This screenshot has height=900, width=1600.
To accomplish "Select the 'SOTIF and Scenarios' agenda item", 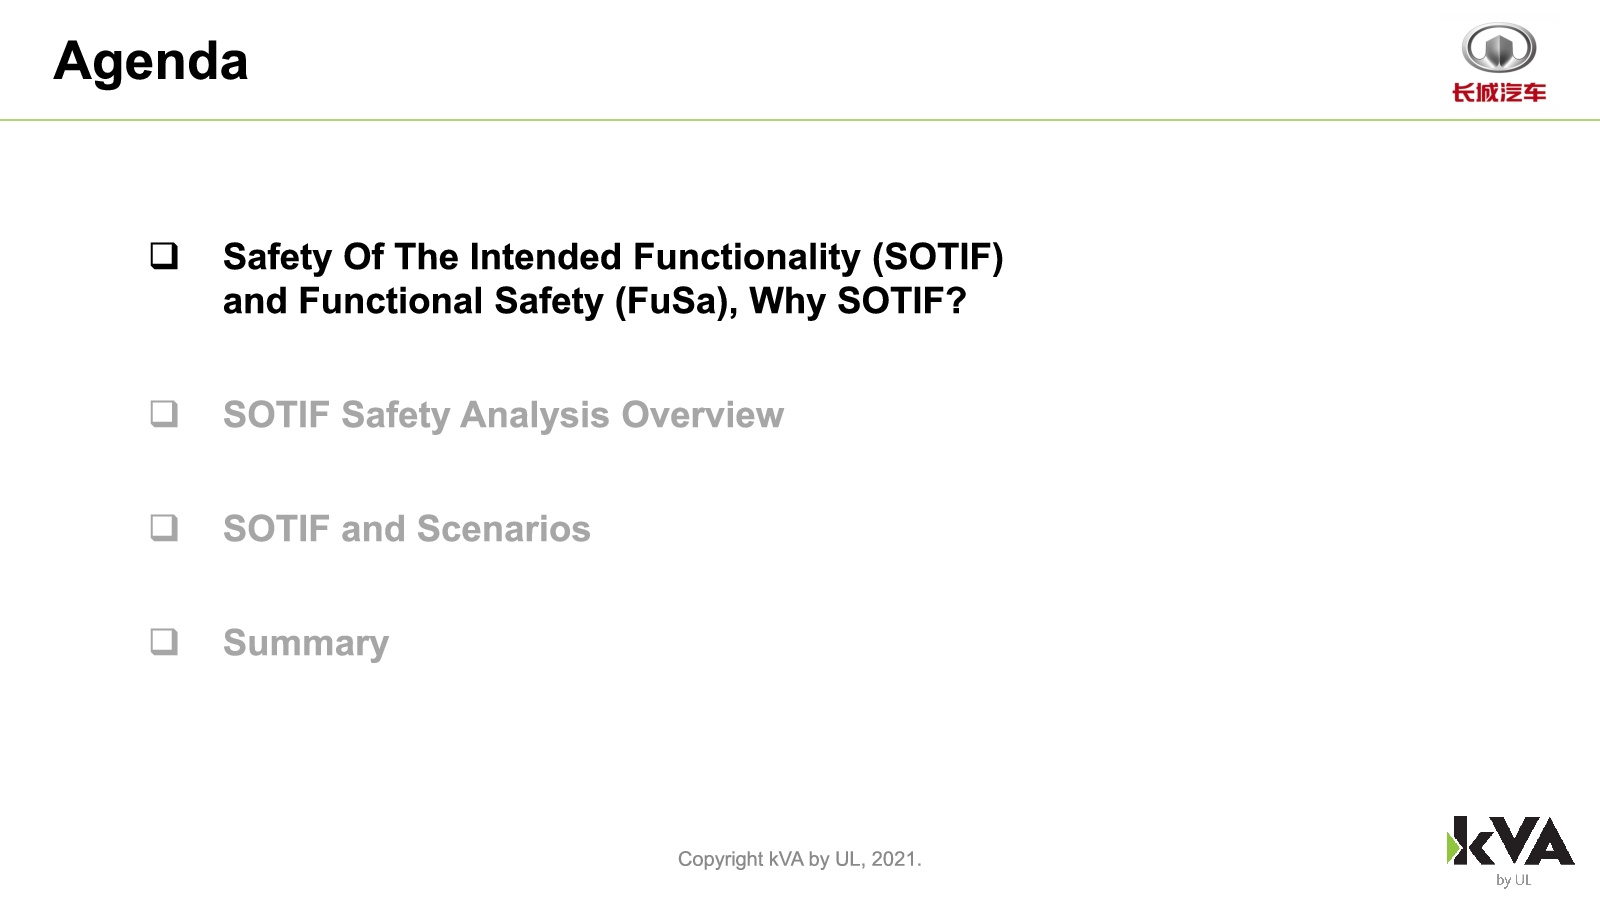I will point(407,529).
